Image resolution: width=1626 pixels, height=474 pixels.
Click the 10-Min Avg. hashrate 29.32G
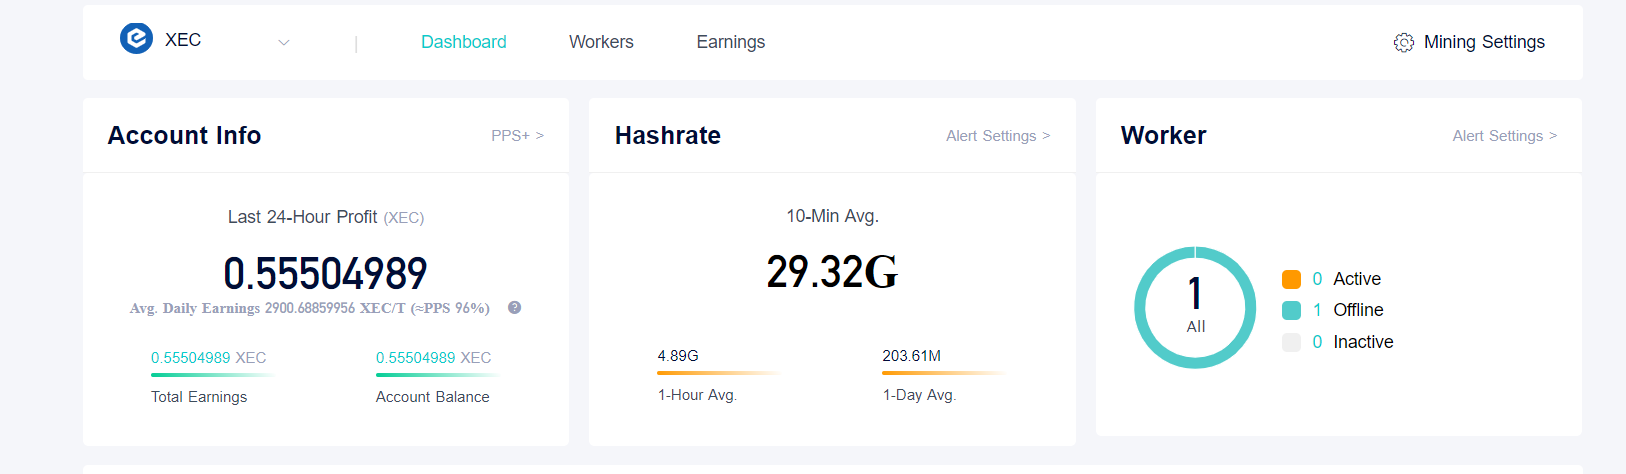pyautogui.click(x=832, y=271)
